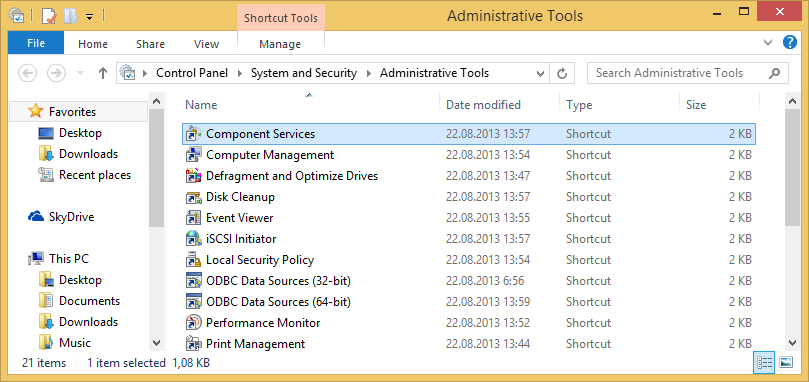Screen dimensions: 809x382
Task: Refresh the Administrative Tools folder
Action: (562, 73)
